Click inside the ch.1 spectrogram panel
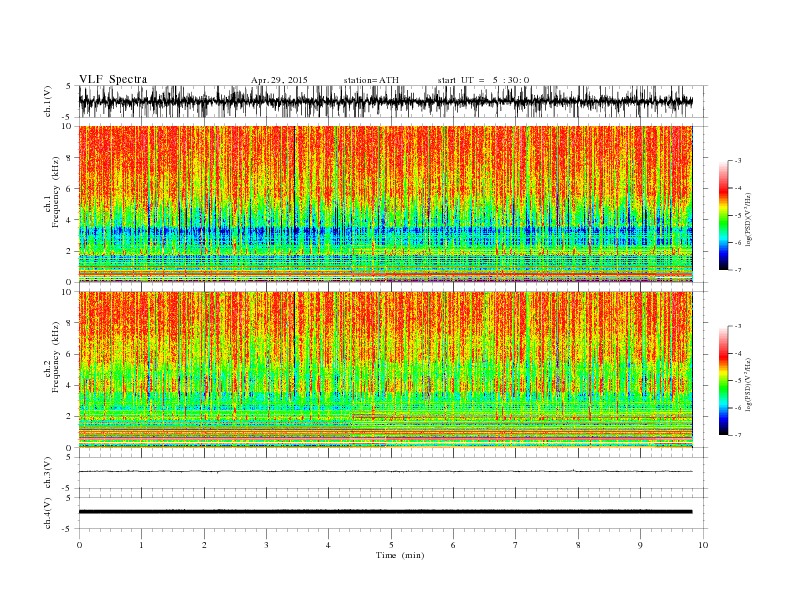Viewport: 792px width, 612px height. tap(385, 204)
